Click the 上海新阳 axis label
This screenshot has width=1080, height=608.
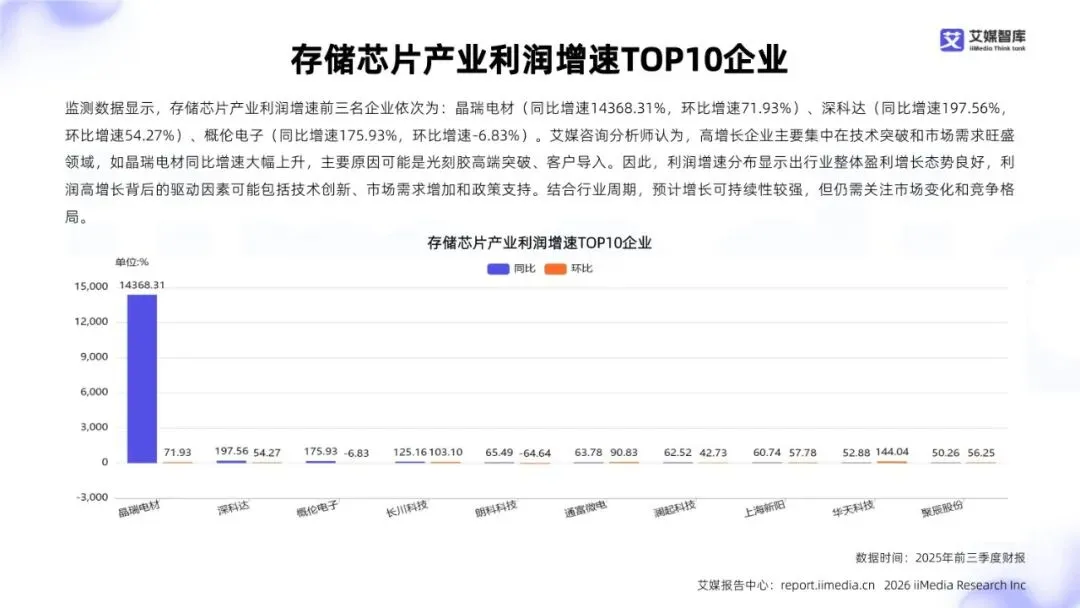765,509
